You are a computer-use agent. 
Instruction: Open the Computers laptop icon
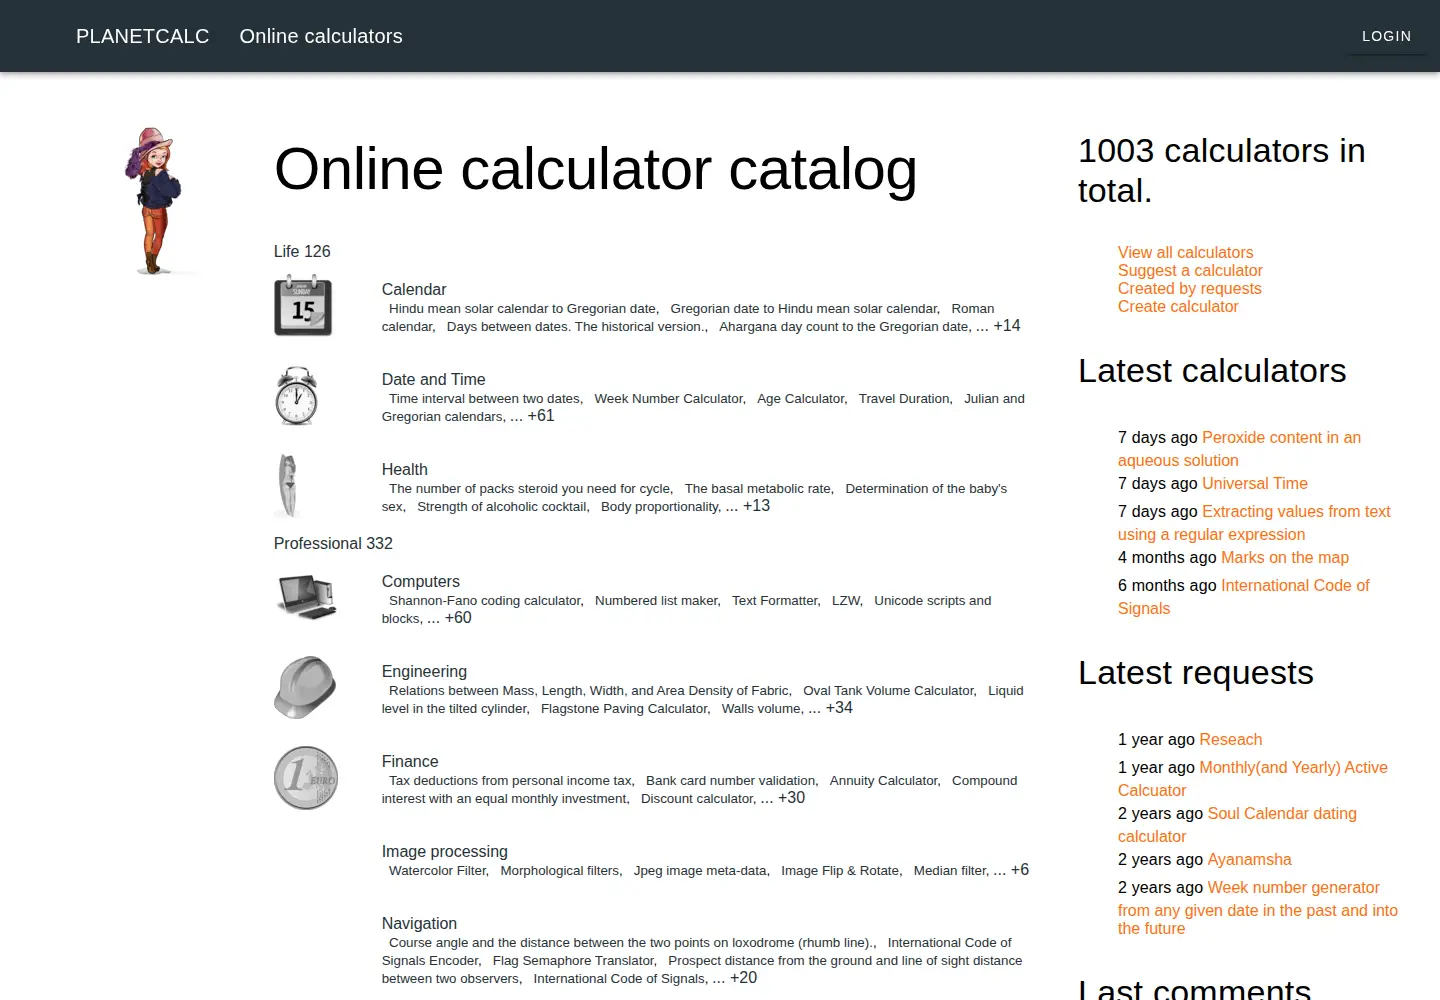click(x=306, y=597)
